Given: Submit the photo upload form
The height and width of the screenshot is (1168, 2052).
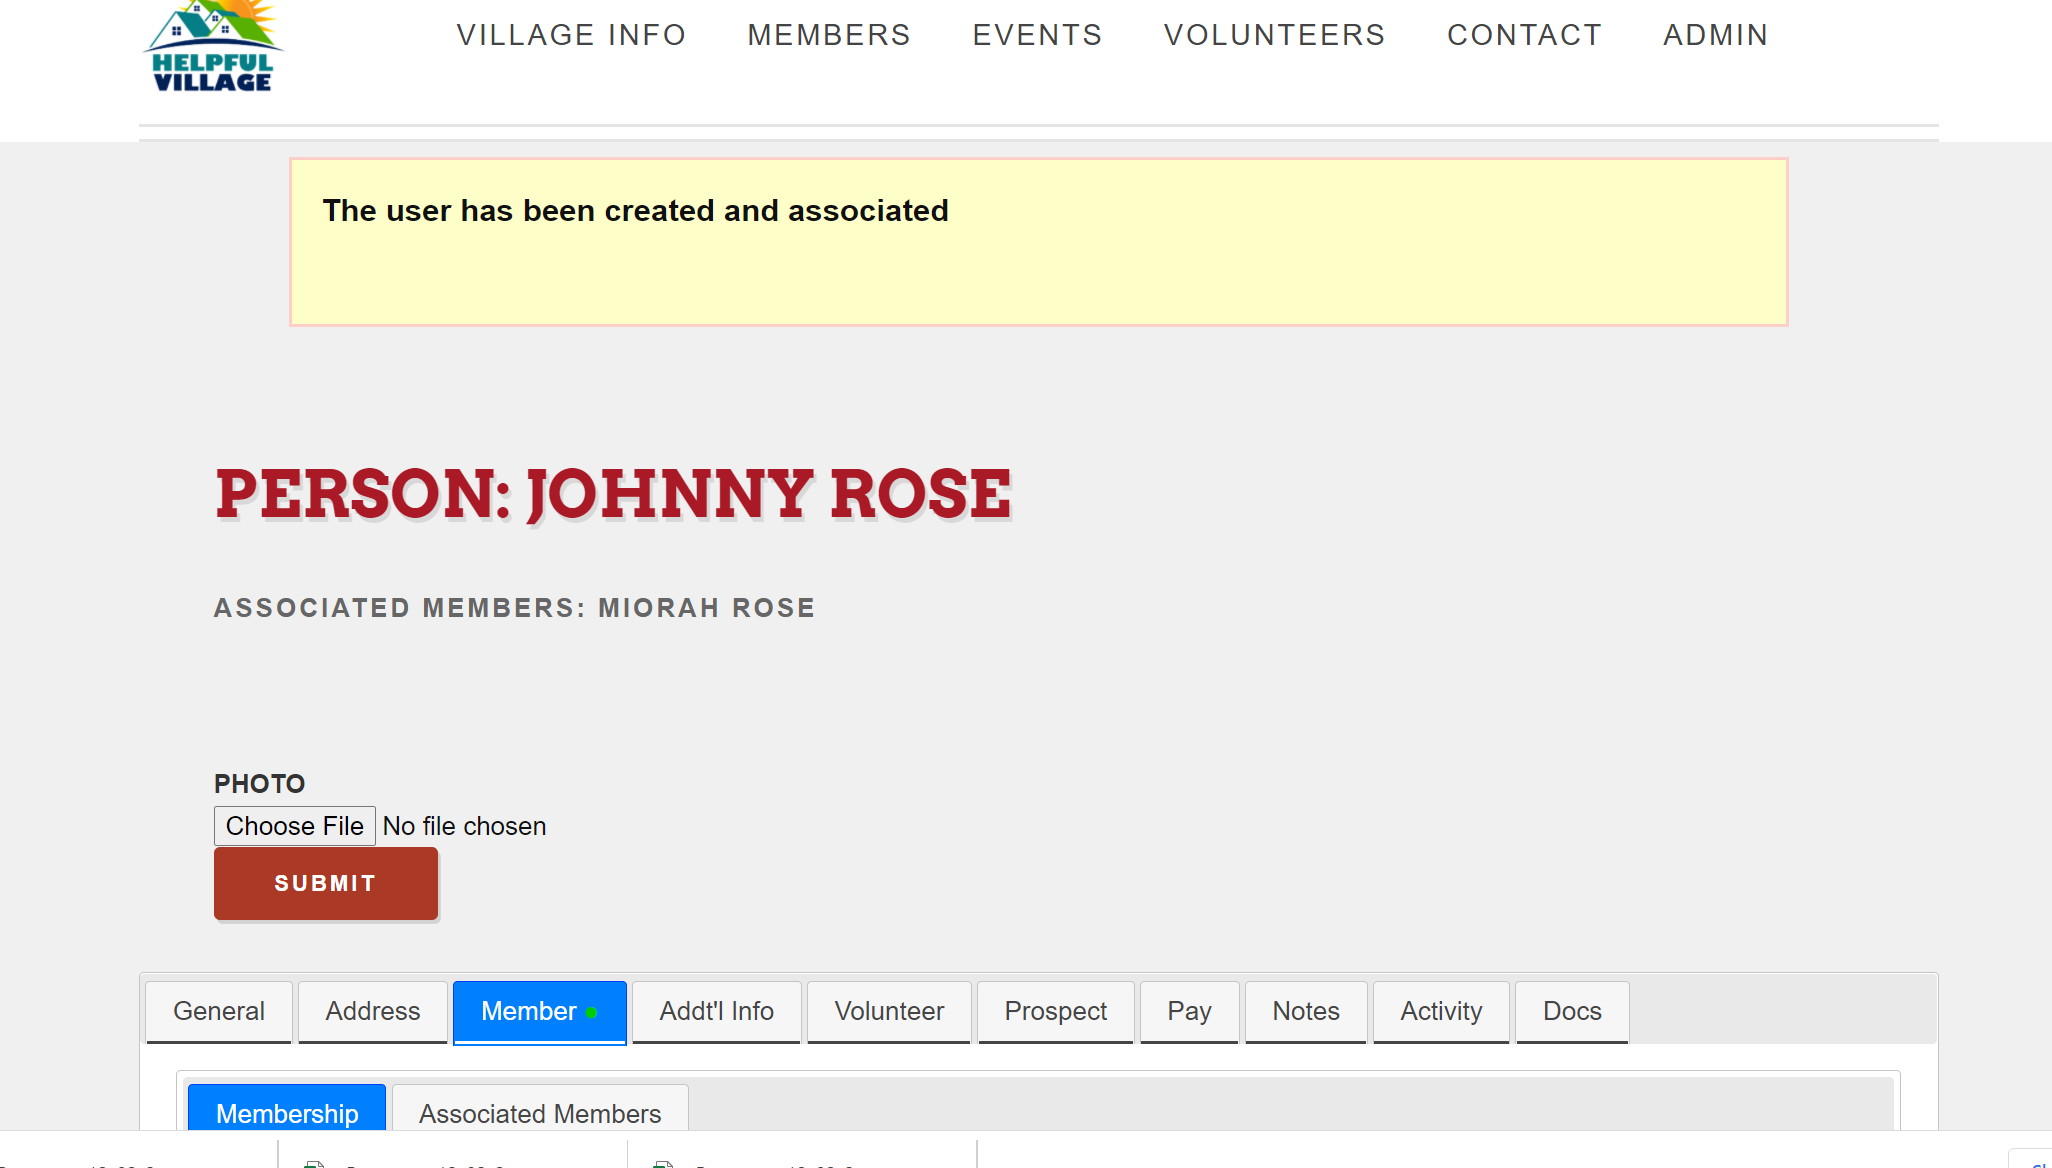Looking at the screenshot, I should pyautogui.click(x=326, y=883).
